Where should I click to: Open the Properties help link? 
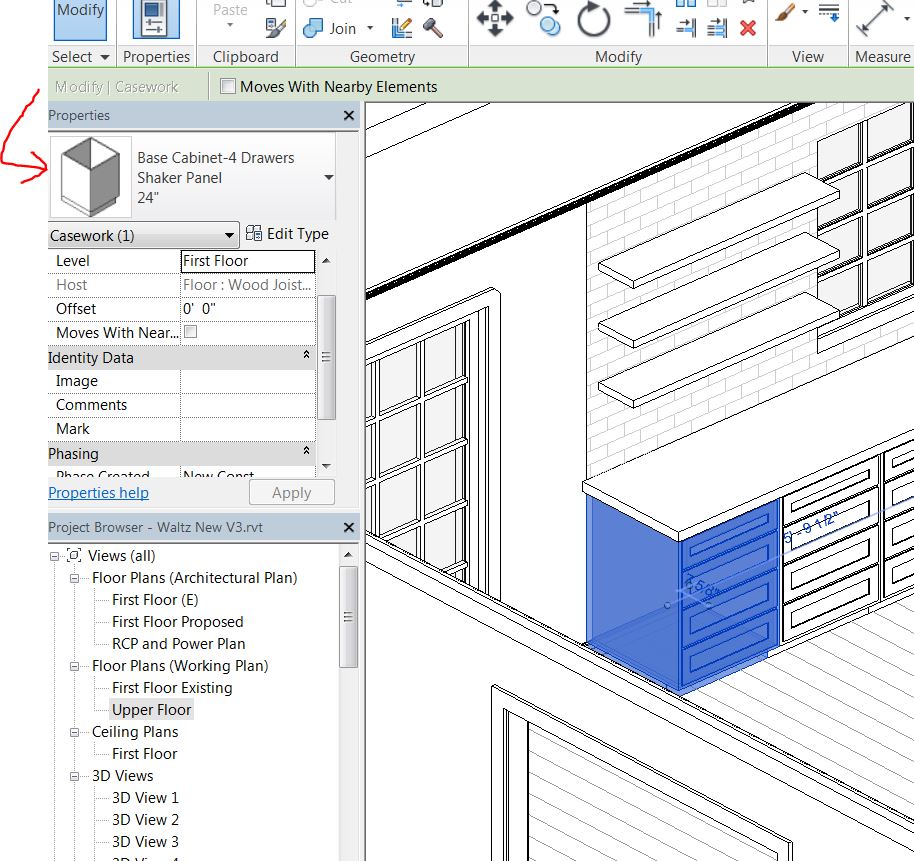click(98, 493)
